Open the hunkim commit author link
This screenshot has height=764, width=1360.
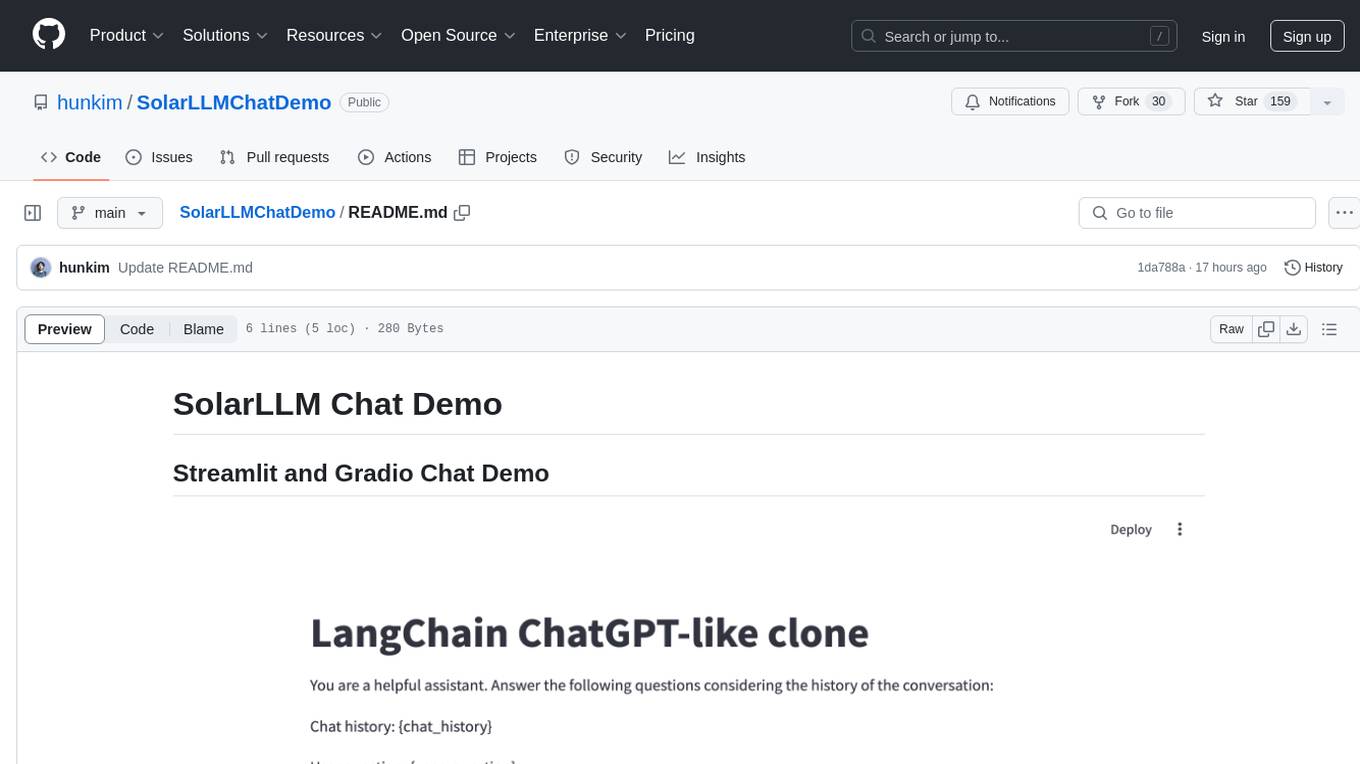tap(84, 268)
